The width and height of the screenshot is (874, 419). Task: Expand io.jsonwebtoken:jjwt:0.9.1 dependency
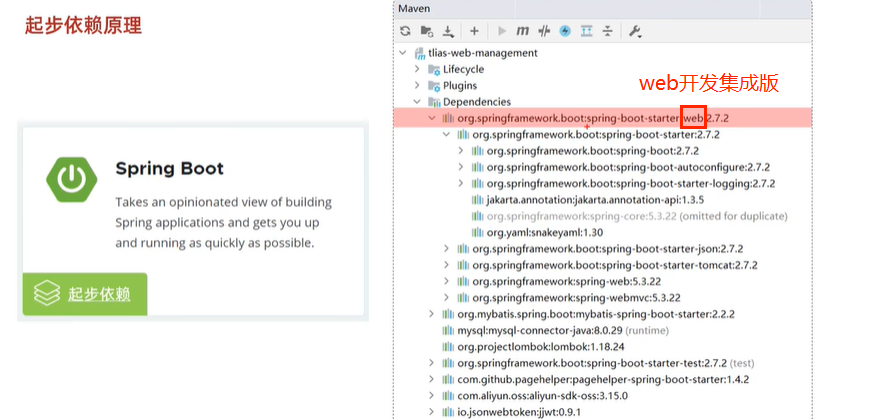431,412
